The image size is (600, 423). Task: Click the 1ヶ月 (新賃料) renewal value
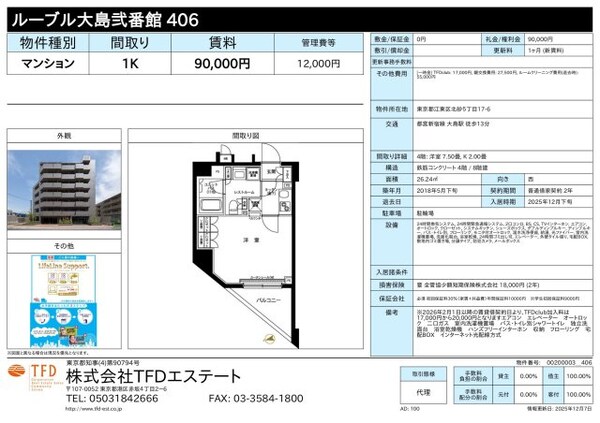coord(546,50)
